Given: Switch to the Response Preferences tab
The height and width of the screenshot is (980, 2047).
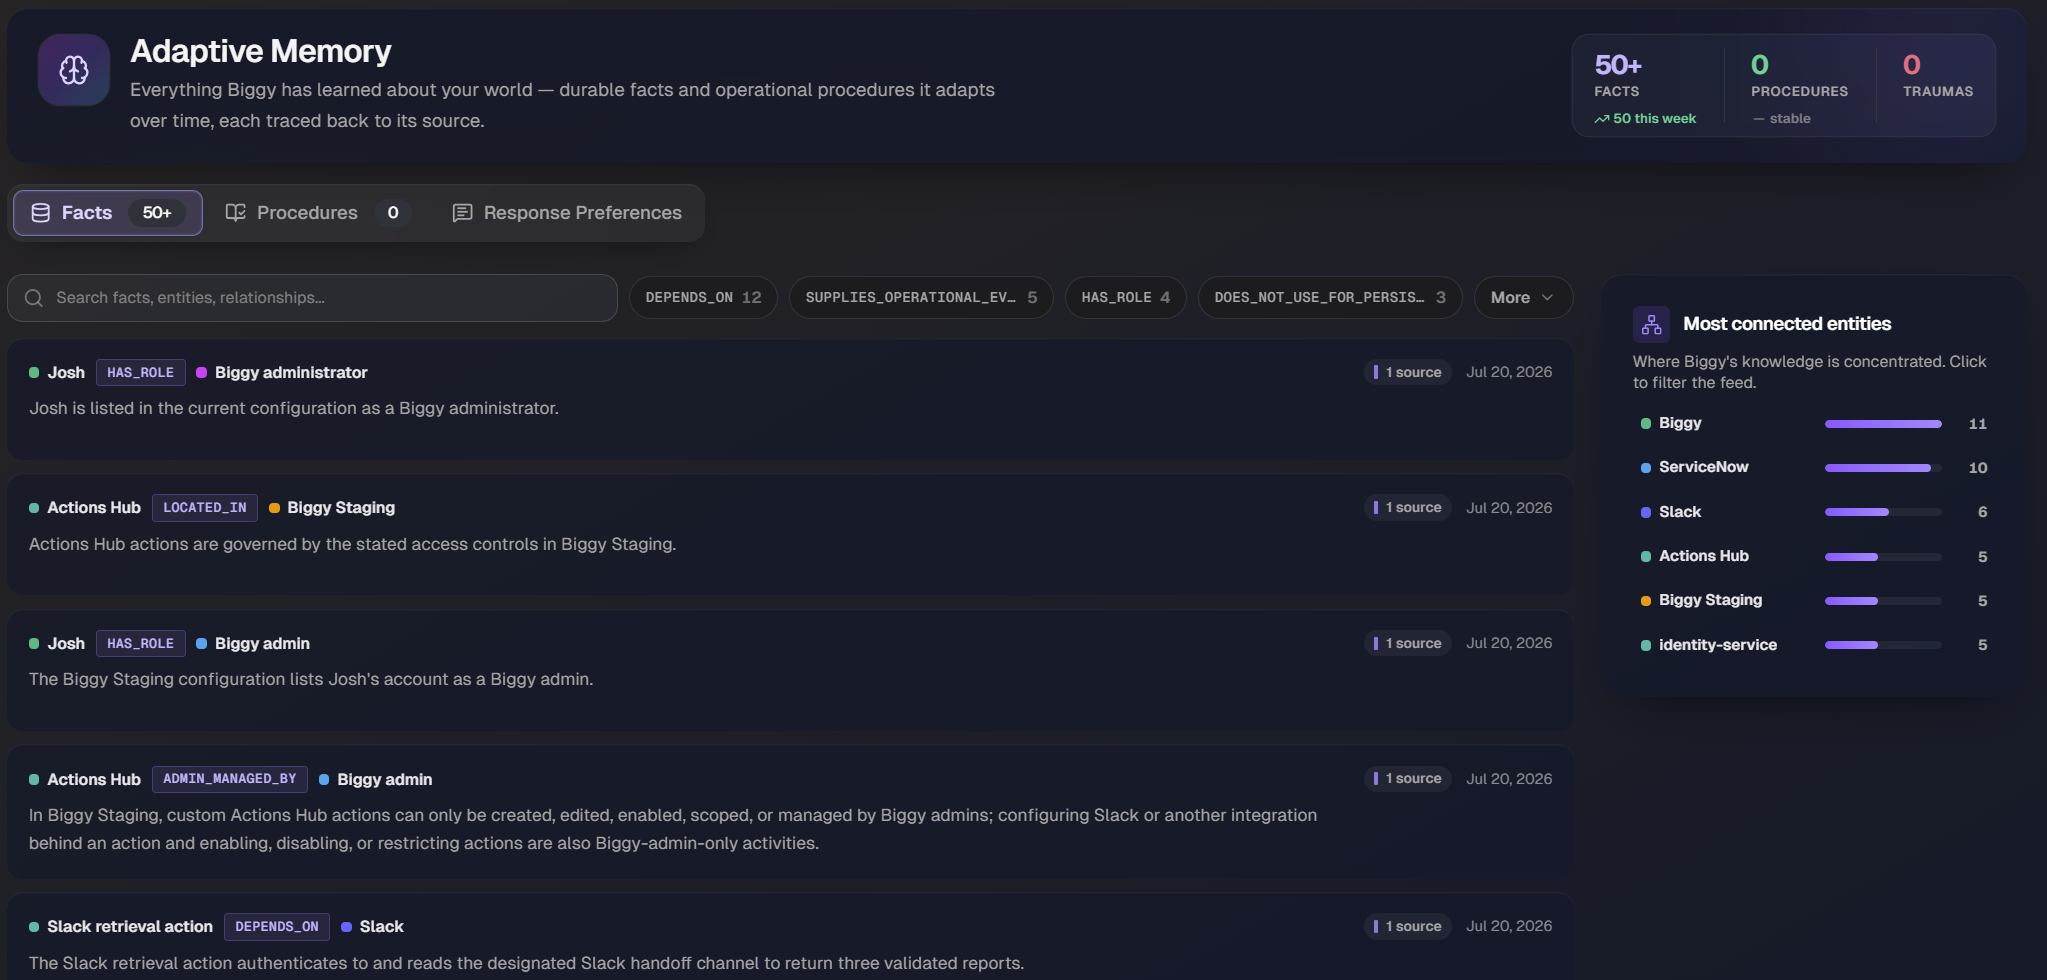Looking at the screenshot, I should (x=567, y=213).
